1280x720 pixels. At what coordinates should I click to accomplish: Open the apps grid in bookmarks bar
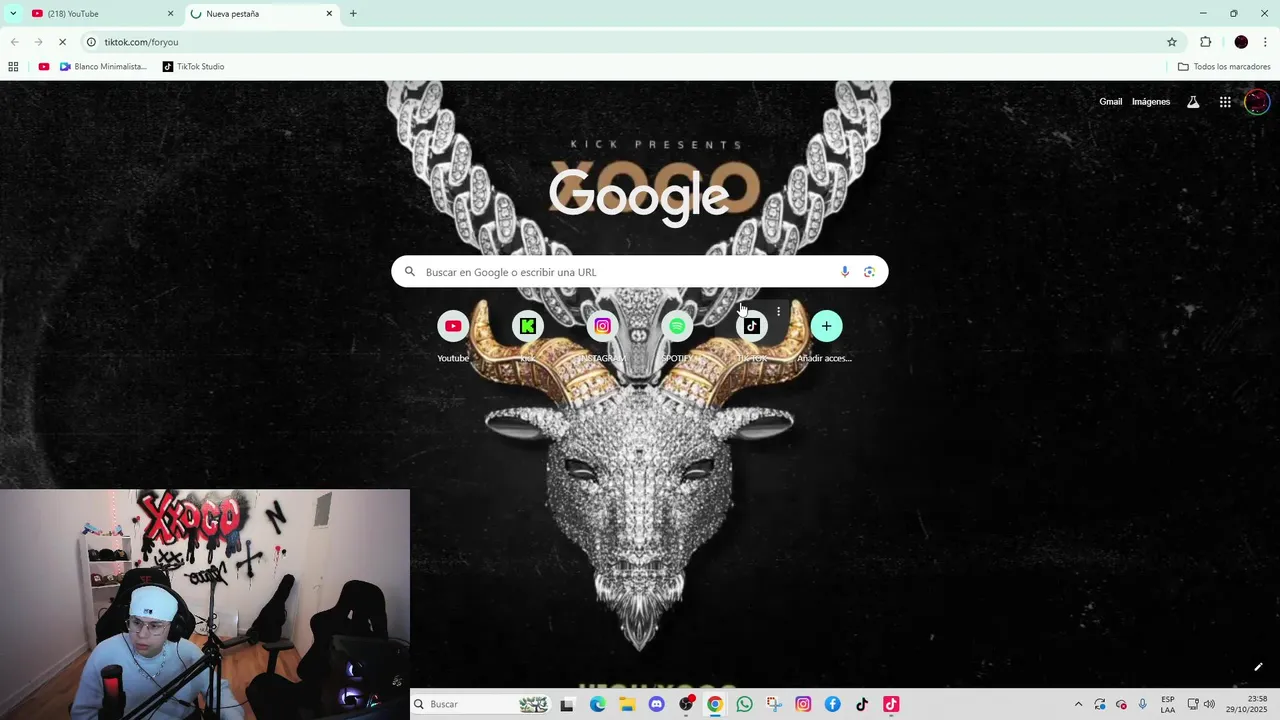13,67
